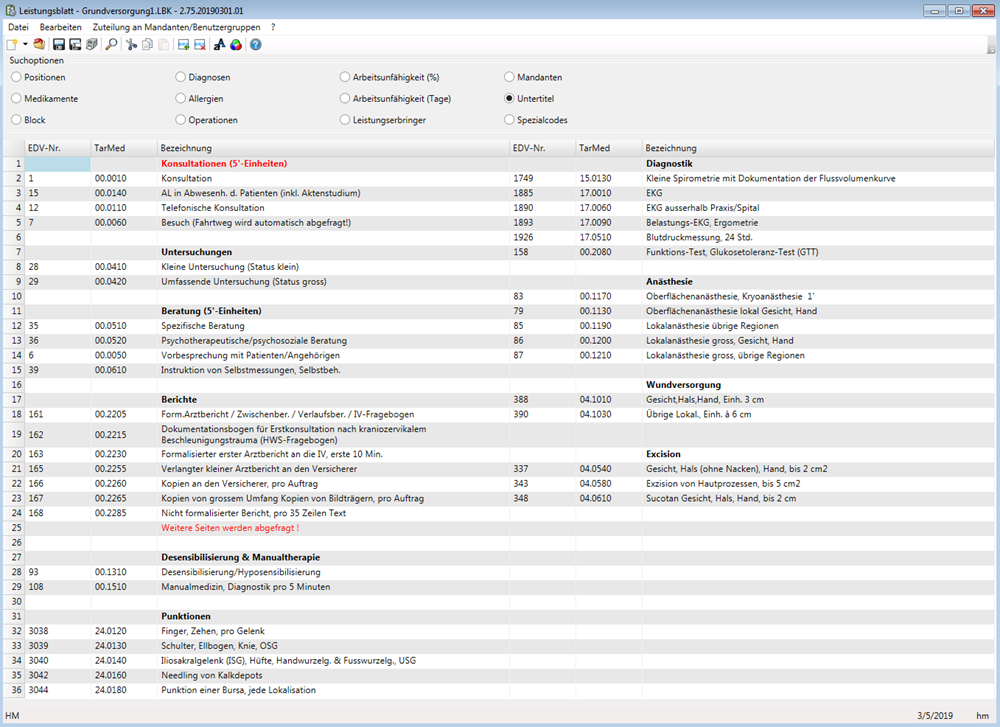Click the Cut scissors icon
This screenshot has height=727, width=1000.
coord(131,45)
